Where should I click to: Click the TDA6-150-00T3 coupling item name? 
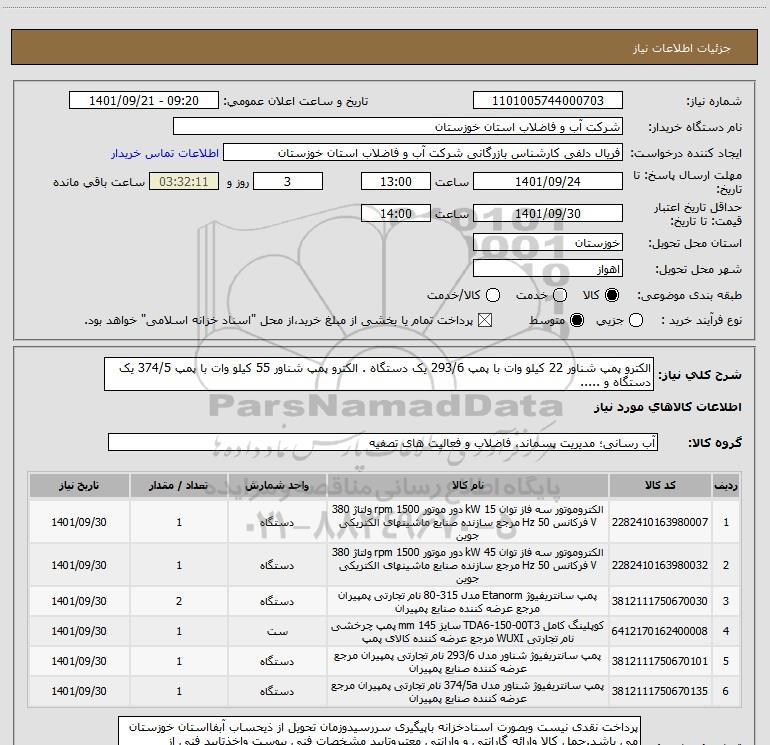click(468, 632)
